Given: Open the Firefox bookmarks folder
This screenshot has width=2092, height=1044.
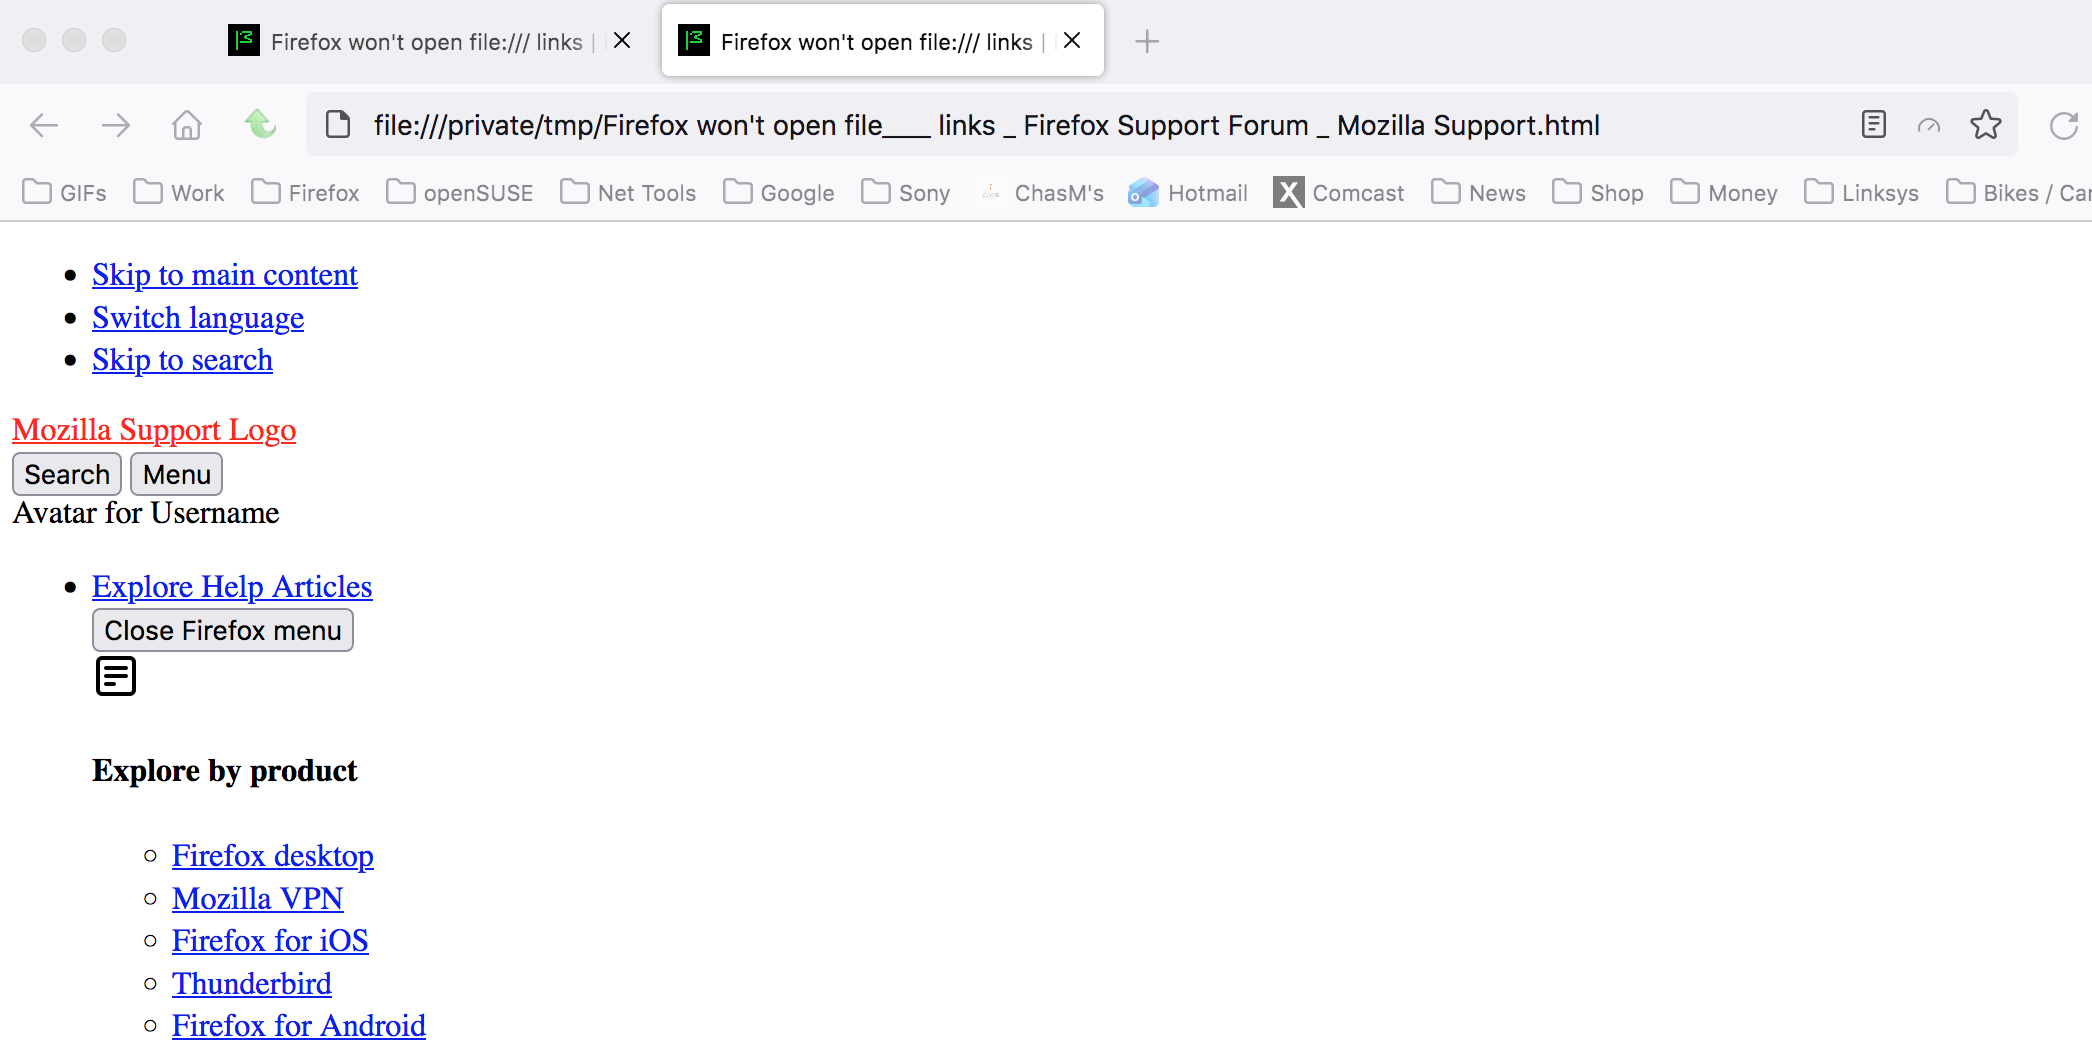Looking at the screenshot, I should click(x=306, y=193).
